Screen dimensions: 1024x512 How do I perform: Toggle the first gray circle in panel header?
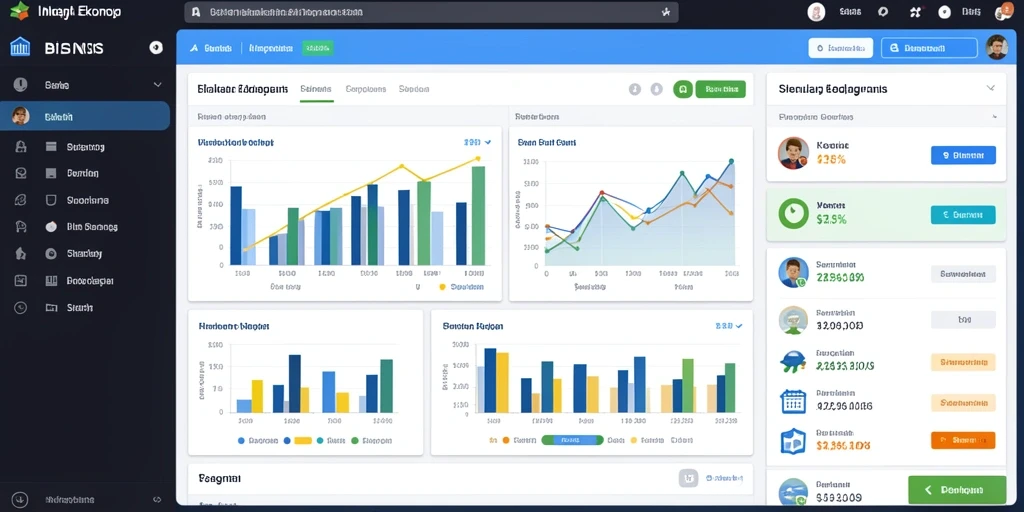(x=635, y=89)
